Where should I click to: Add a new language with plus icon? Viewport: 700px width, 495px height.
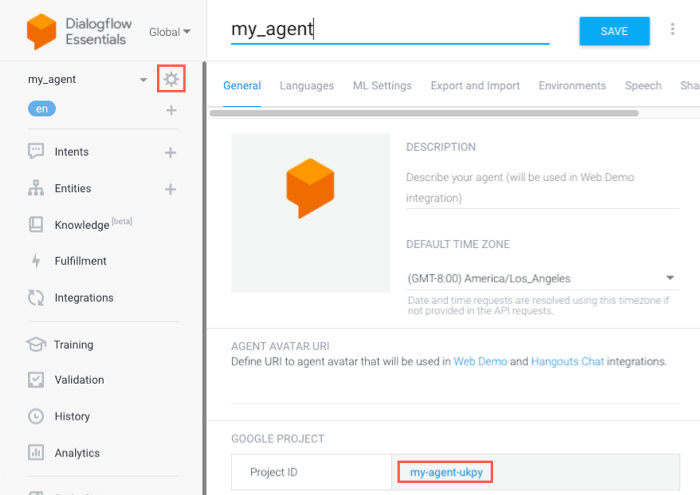(171, 110)
